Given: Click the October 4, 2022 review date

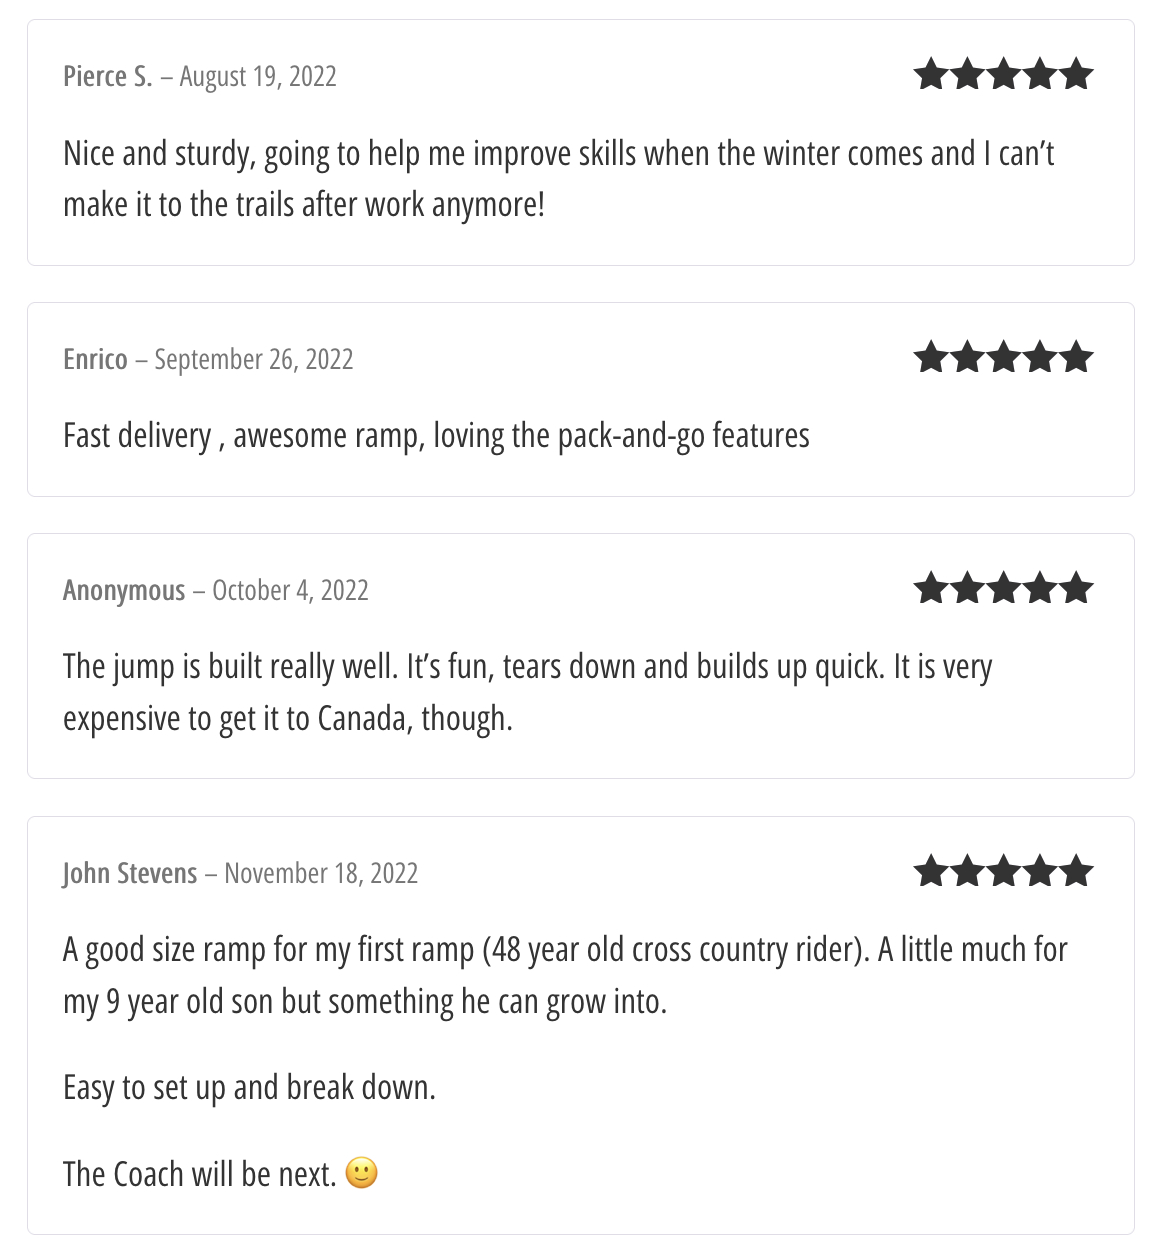Looking at the screenshot, I should pos(290,591).
